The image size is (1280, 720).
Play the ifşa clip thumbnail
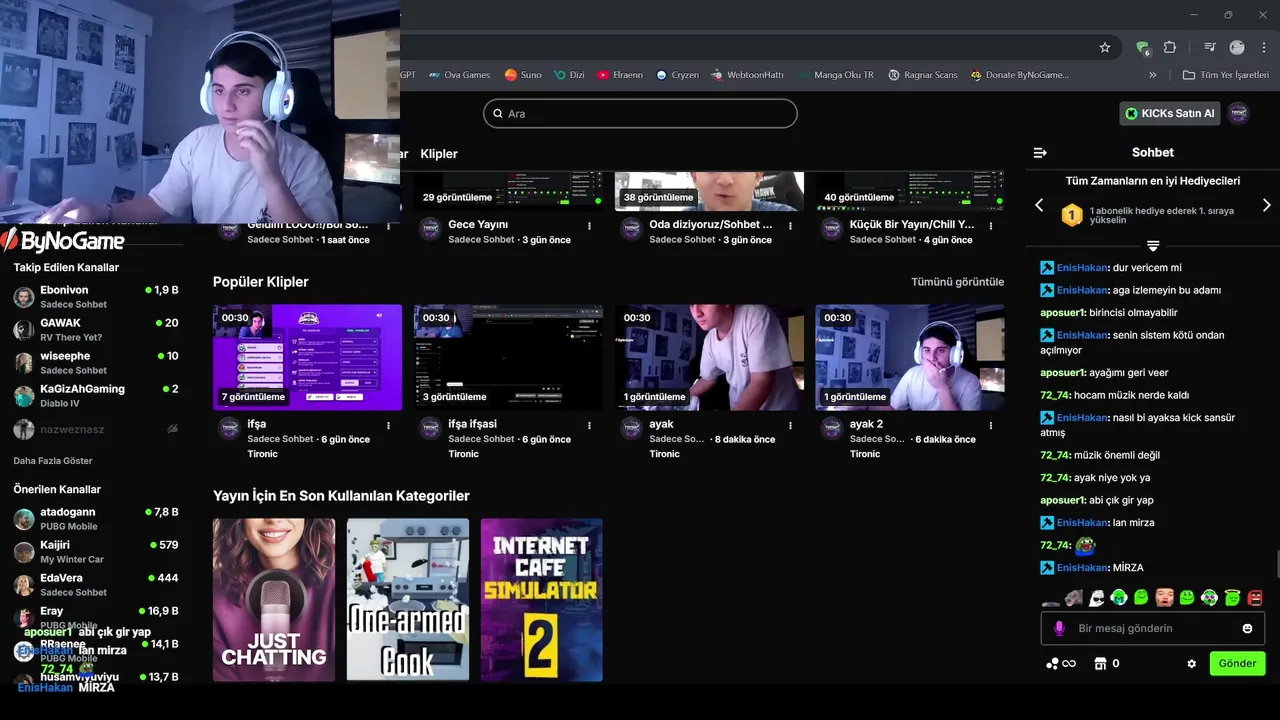[x=307, y=357]
